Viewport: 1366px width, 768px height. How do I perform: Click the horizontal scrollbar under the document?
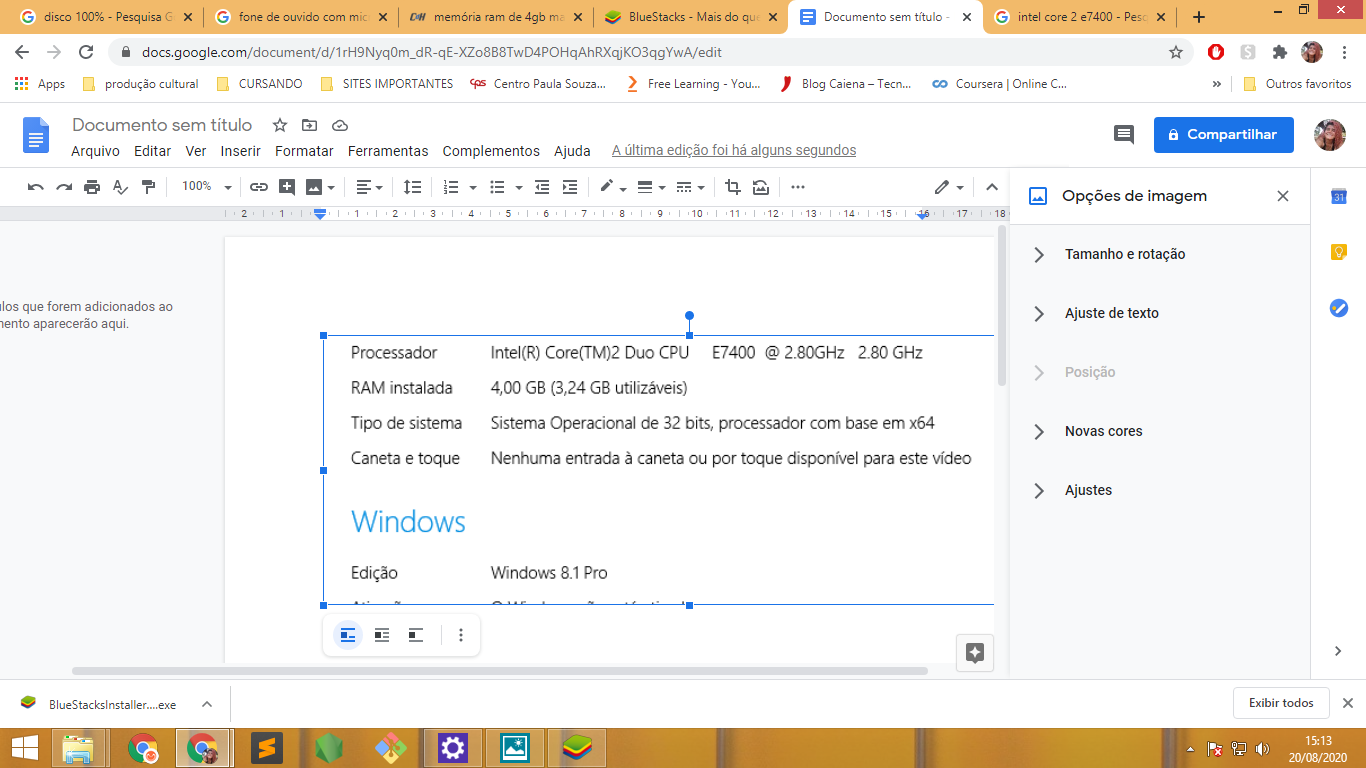(500, 671)
